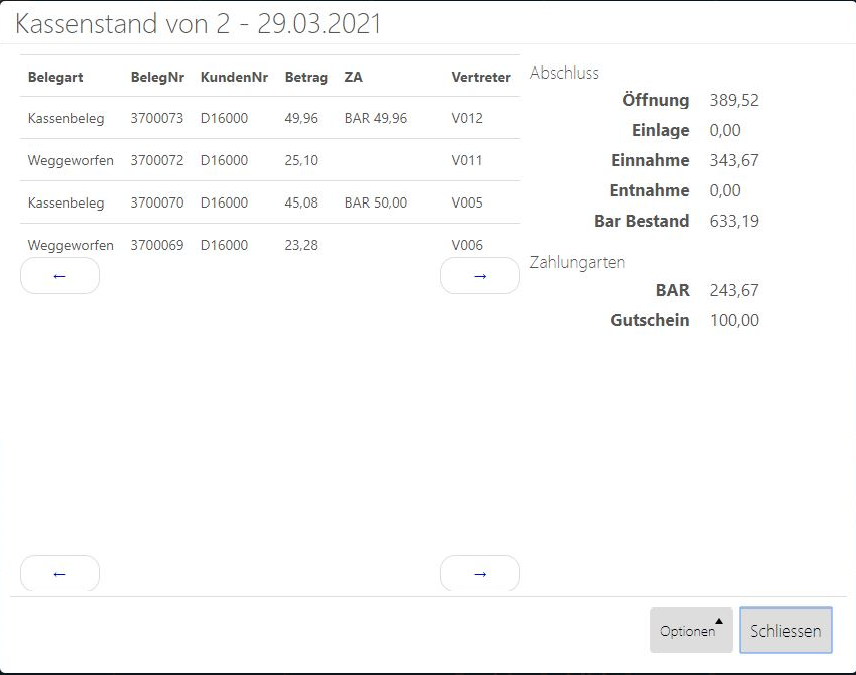The width and height of the screenshot is (856, 675).
Task: Click the Belegart column header
Action: point(56,77)
